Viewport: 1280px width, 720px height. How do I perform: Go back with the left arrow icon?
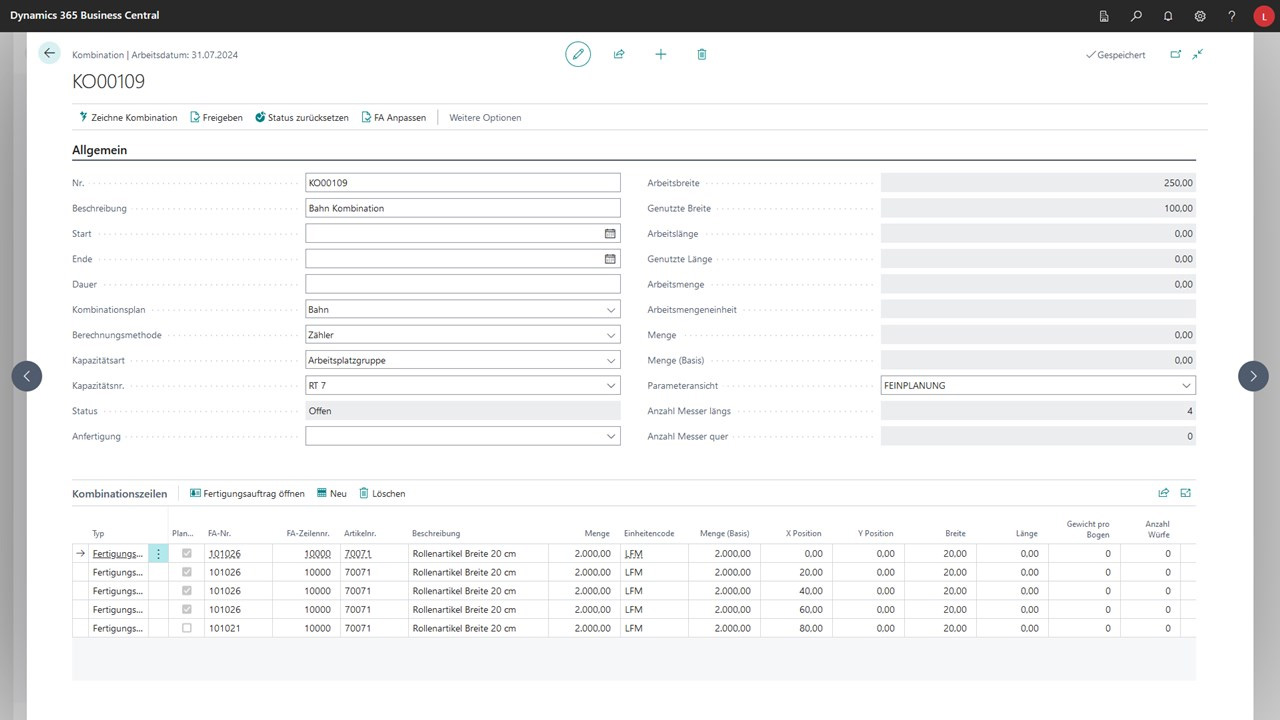coord(50,53)
